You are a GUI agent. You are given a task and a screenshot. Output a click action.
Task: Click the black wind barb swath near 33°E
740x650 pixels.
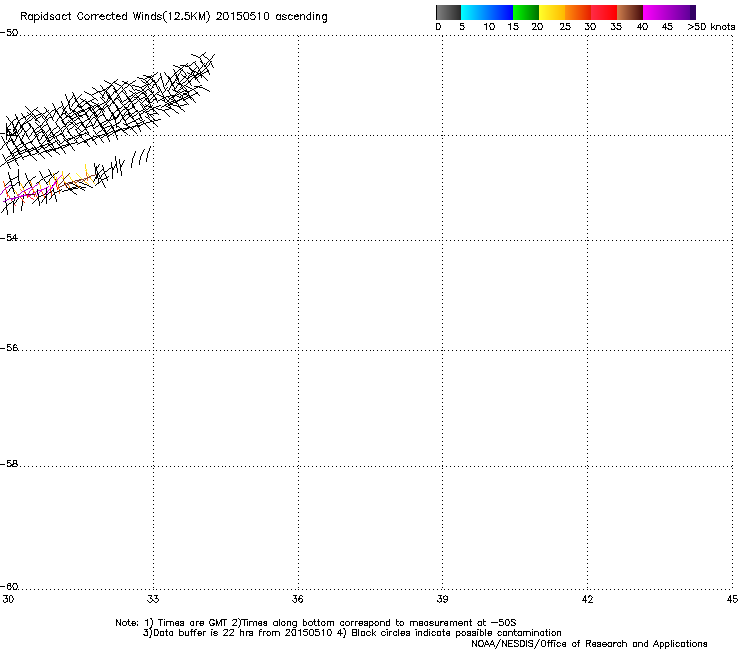click(x=106, y=109)
